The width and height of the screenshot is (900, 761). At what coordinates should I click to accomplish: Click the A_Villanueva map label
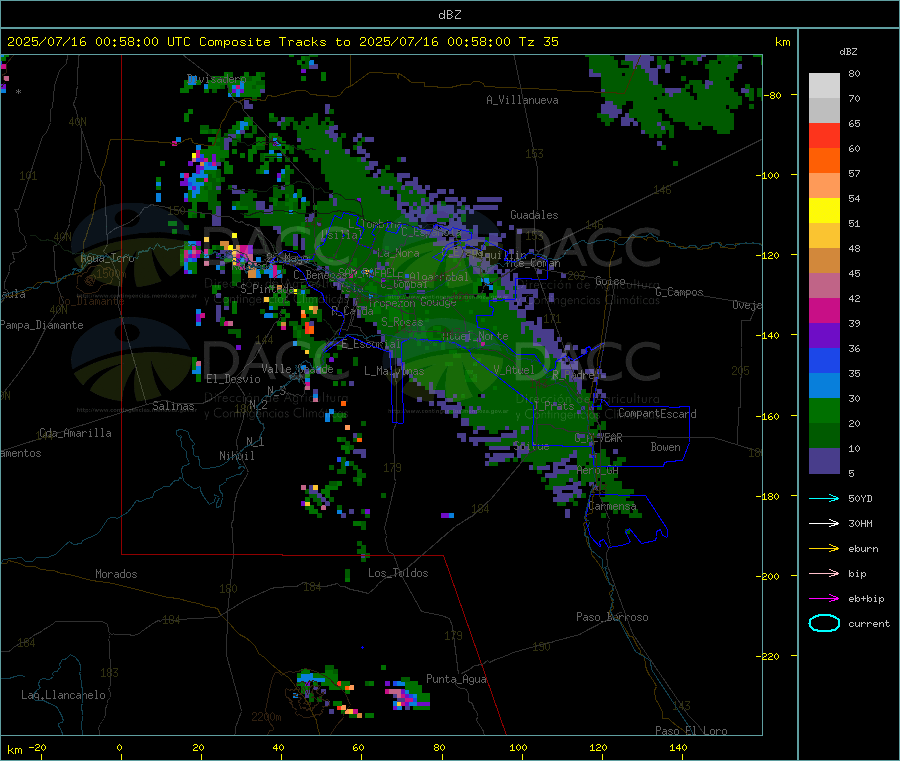coord(522,100)
